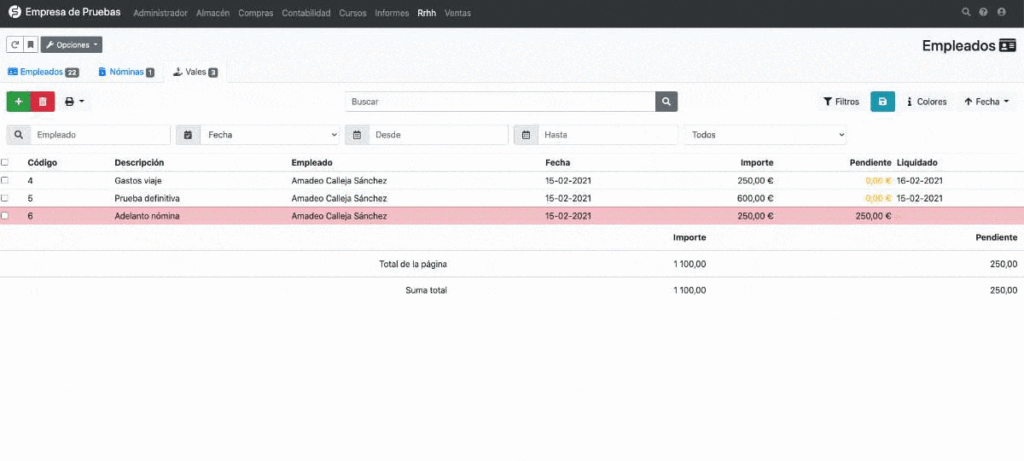Tick the checkbox for row code 4
This screenshot has height=461, width=1024.
pyautogui.click(x=5, y=180)
